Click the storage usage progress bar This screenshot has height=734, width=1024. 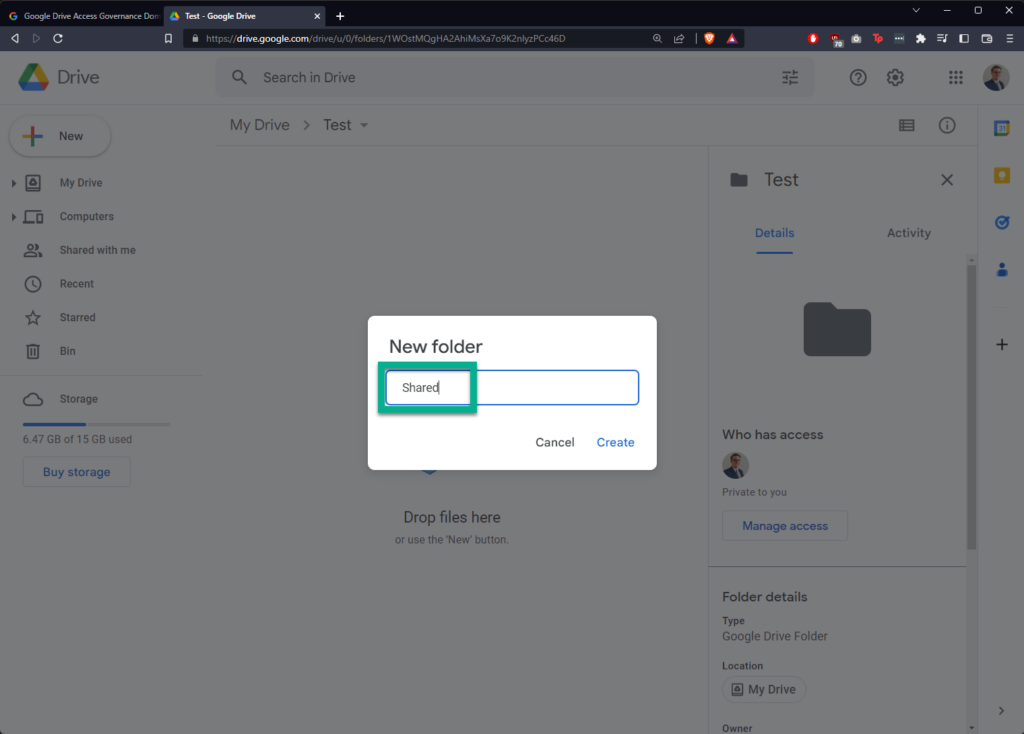[96, 424]
